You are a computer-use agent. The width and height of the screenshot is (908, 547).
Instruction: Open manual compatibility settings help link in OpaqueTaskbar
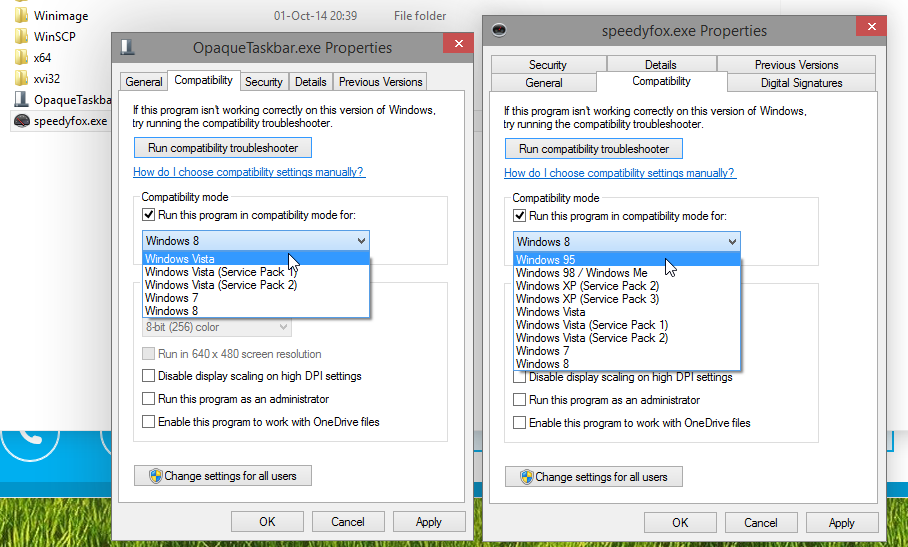click(x=249, y=172)
